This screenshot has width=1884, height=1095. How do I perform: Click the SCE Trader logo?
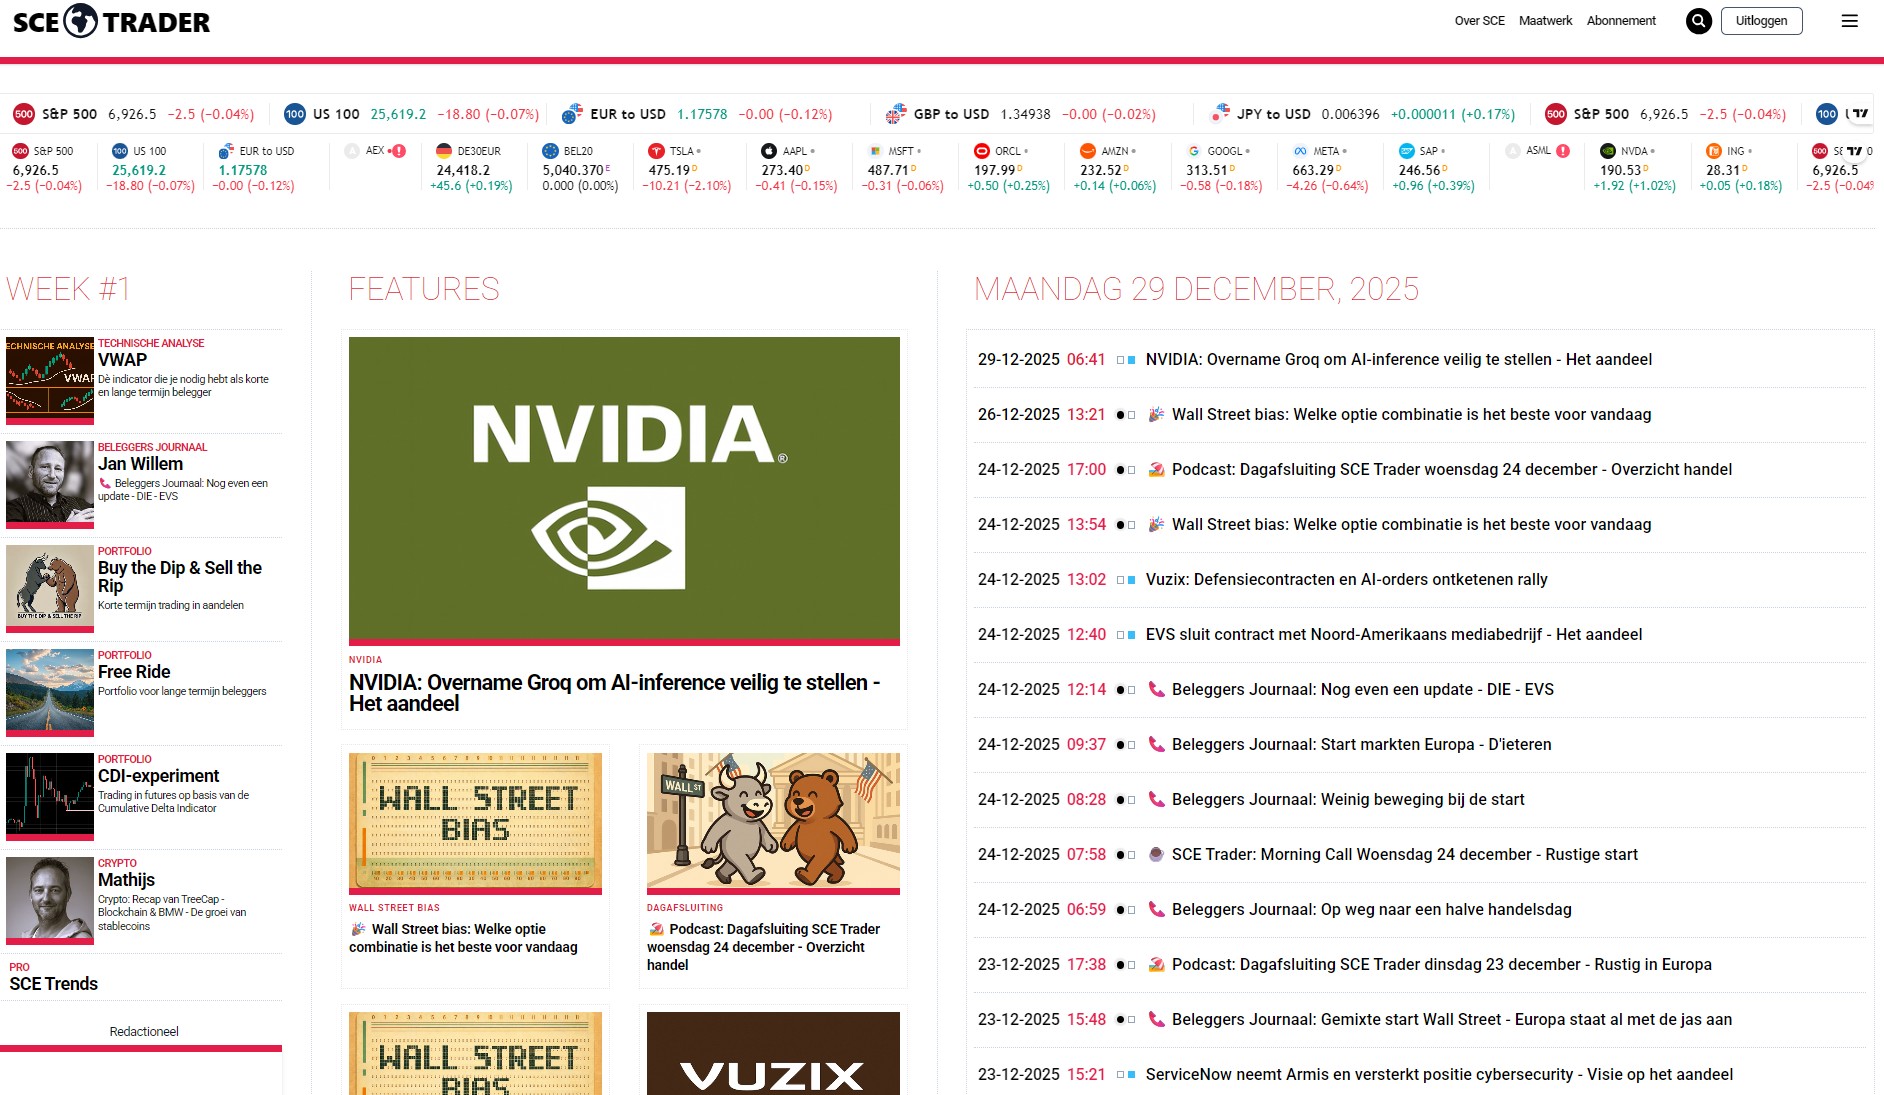(x=111, y=21)
